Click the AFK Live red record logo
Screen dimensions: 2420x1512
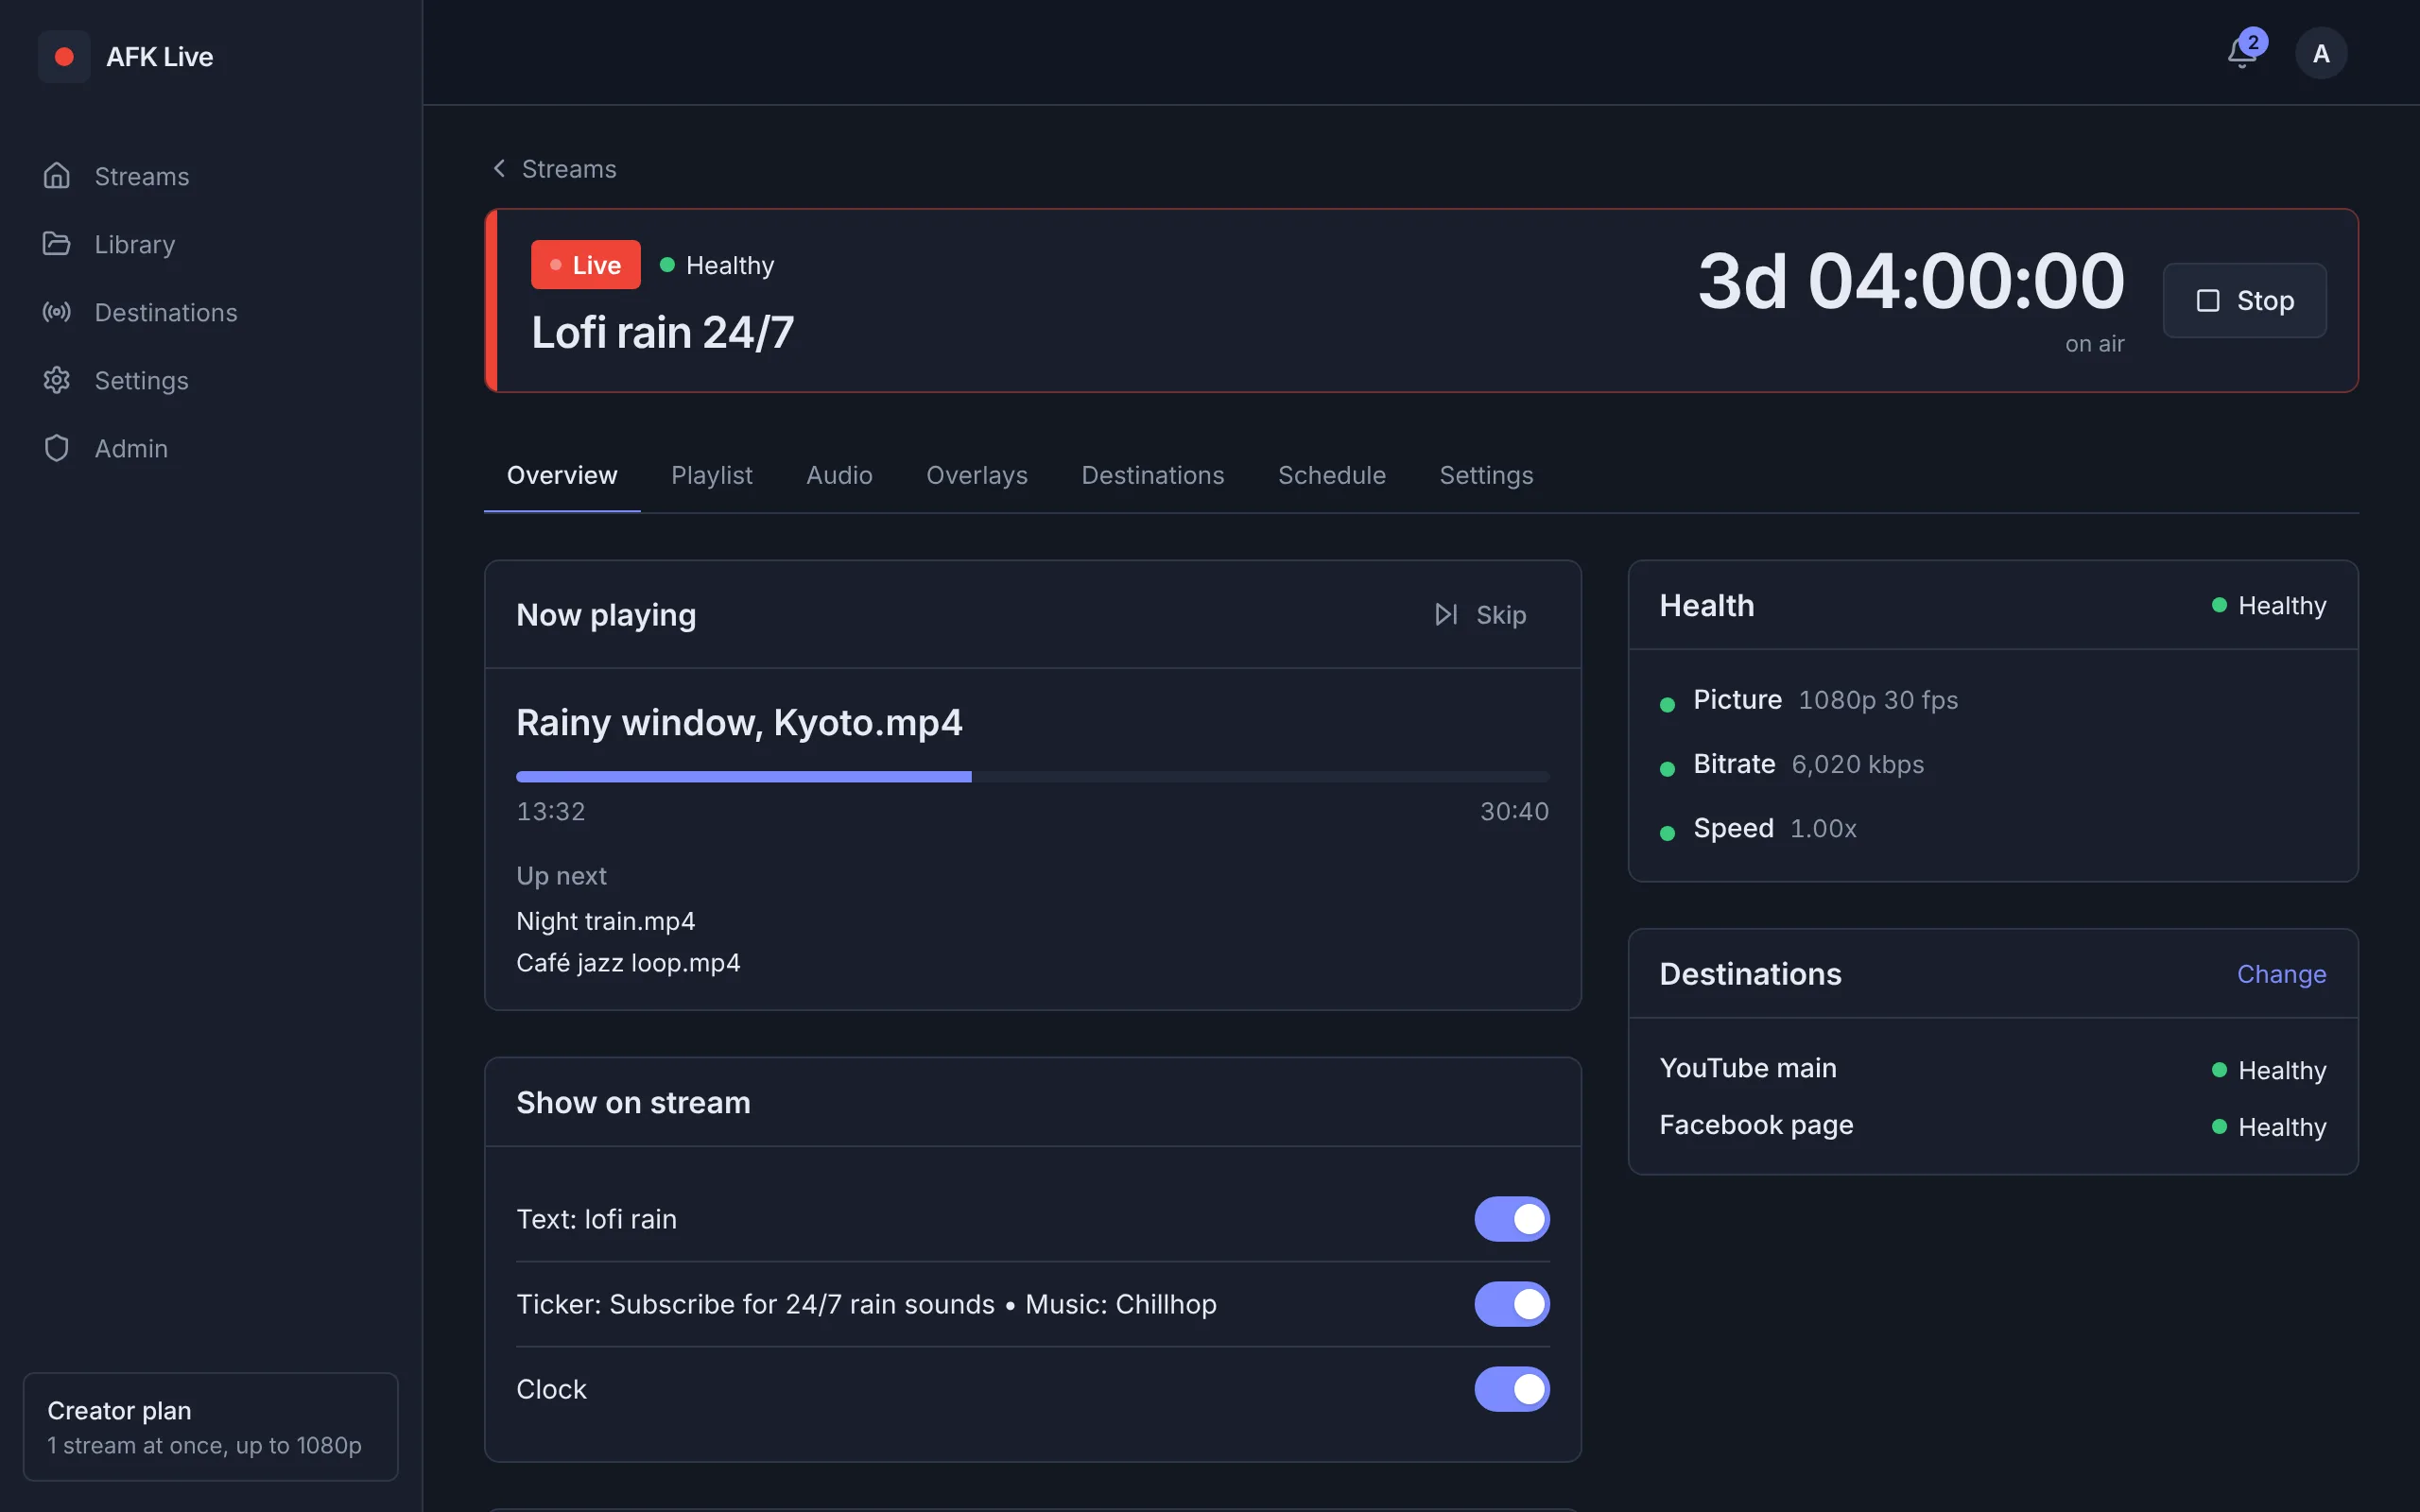tap(64, 57)
